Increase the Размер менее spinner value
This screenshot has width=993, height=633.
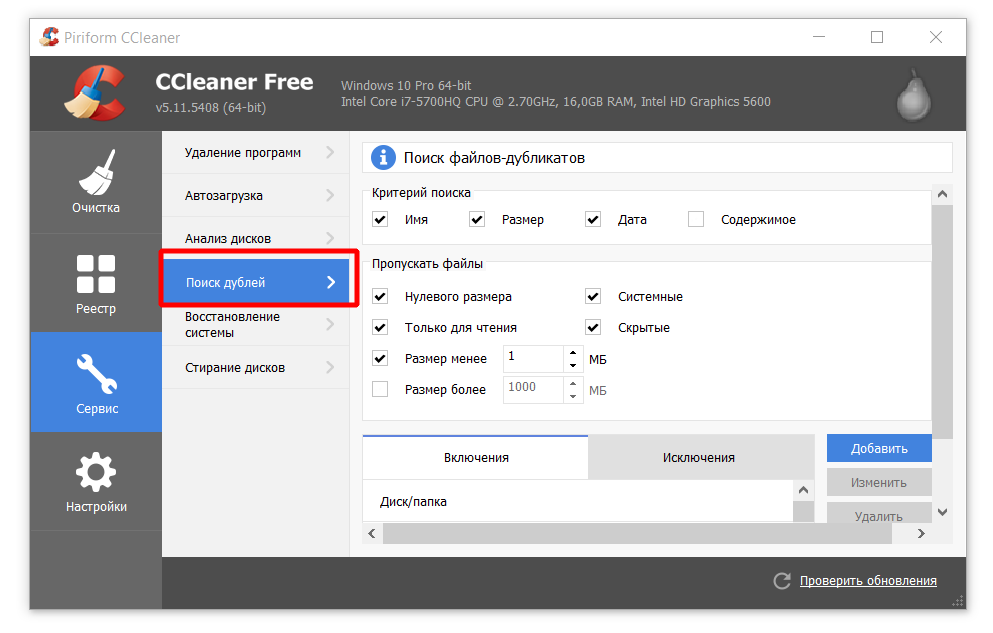coord(572,352)
